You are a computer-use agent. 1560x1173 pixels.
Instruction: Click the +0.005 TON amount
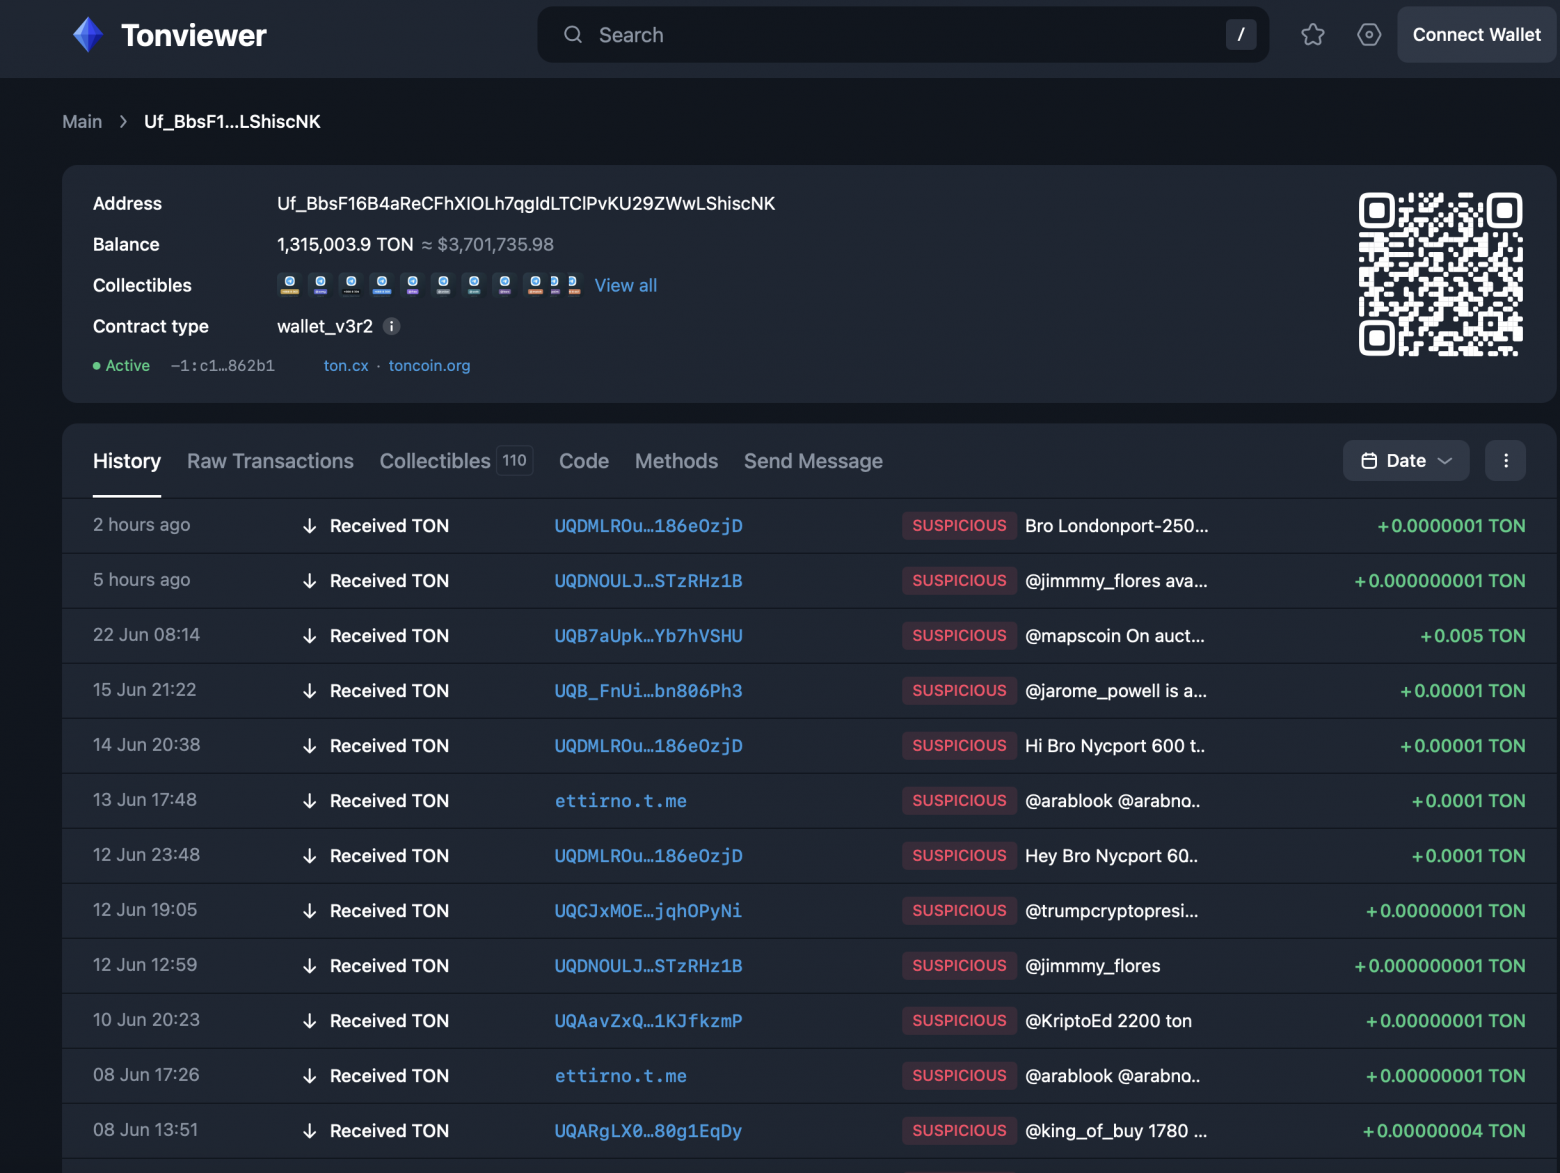pyautogui.click(x=1473, y=636)
